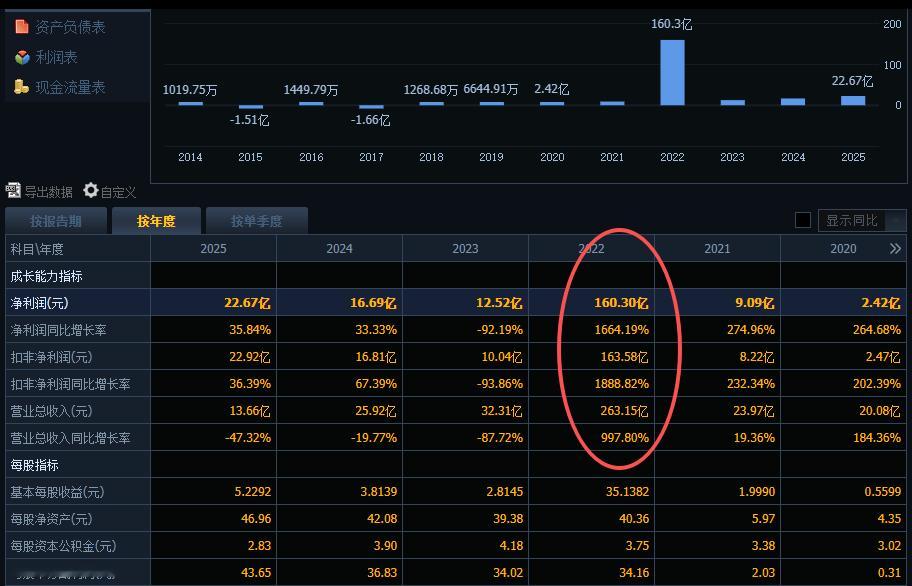
Task: Select the 每股净资产(元) row label
Action: point(51,519)
